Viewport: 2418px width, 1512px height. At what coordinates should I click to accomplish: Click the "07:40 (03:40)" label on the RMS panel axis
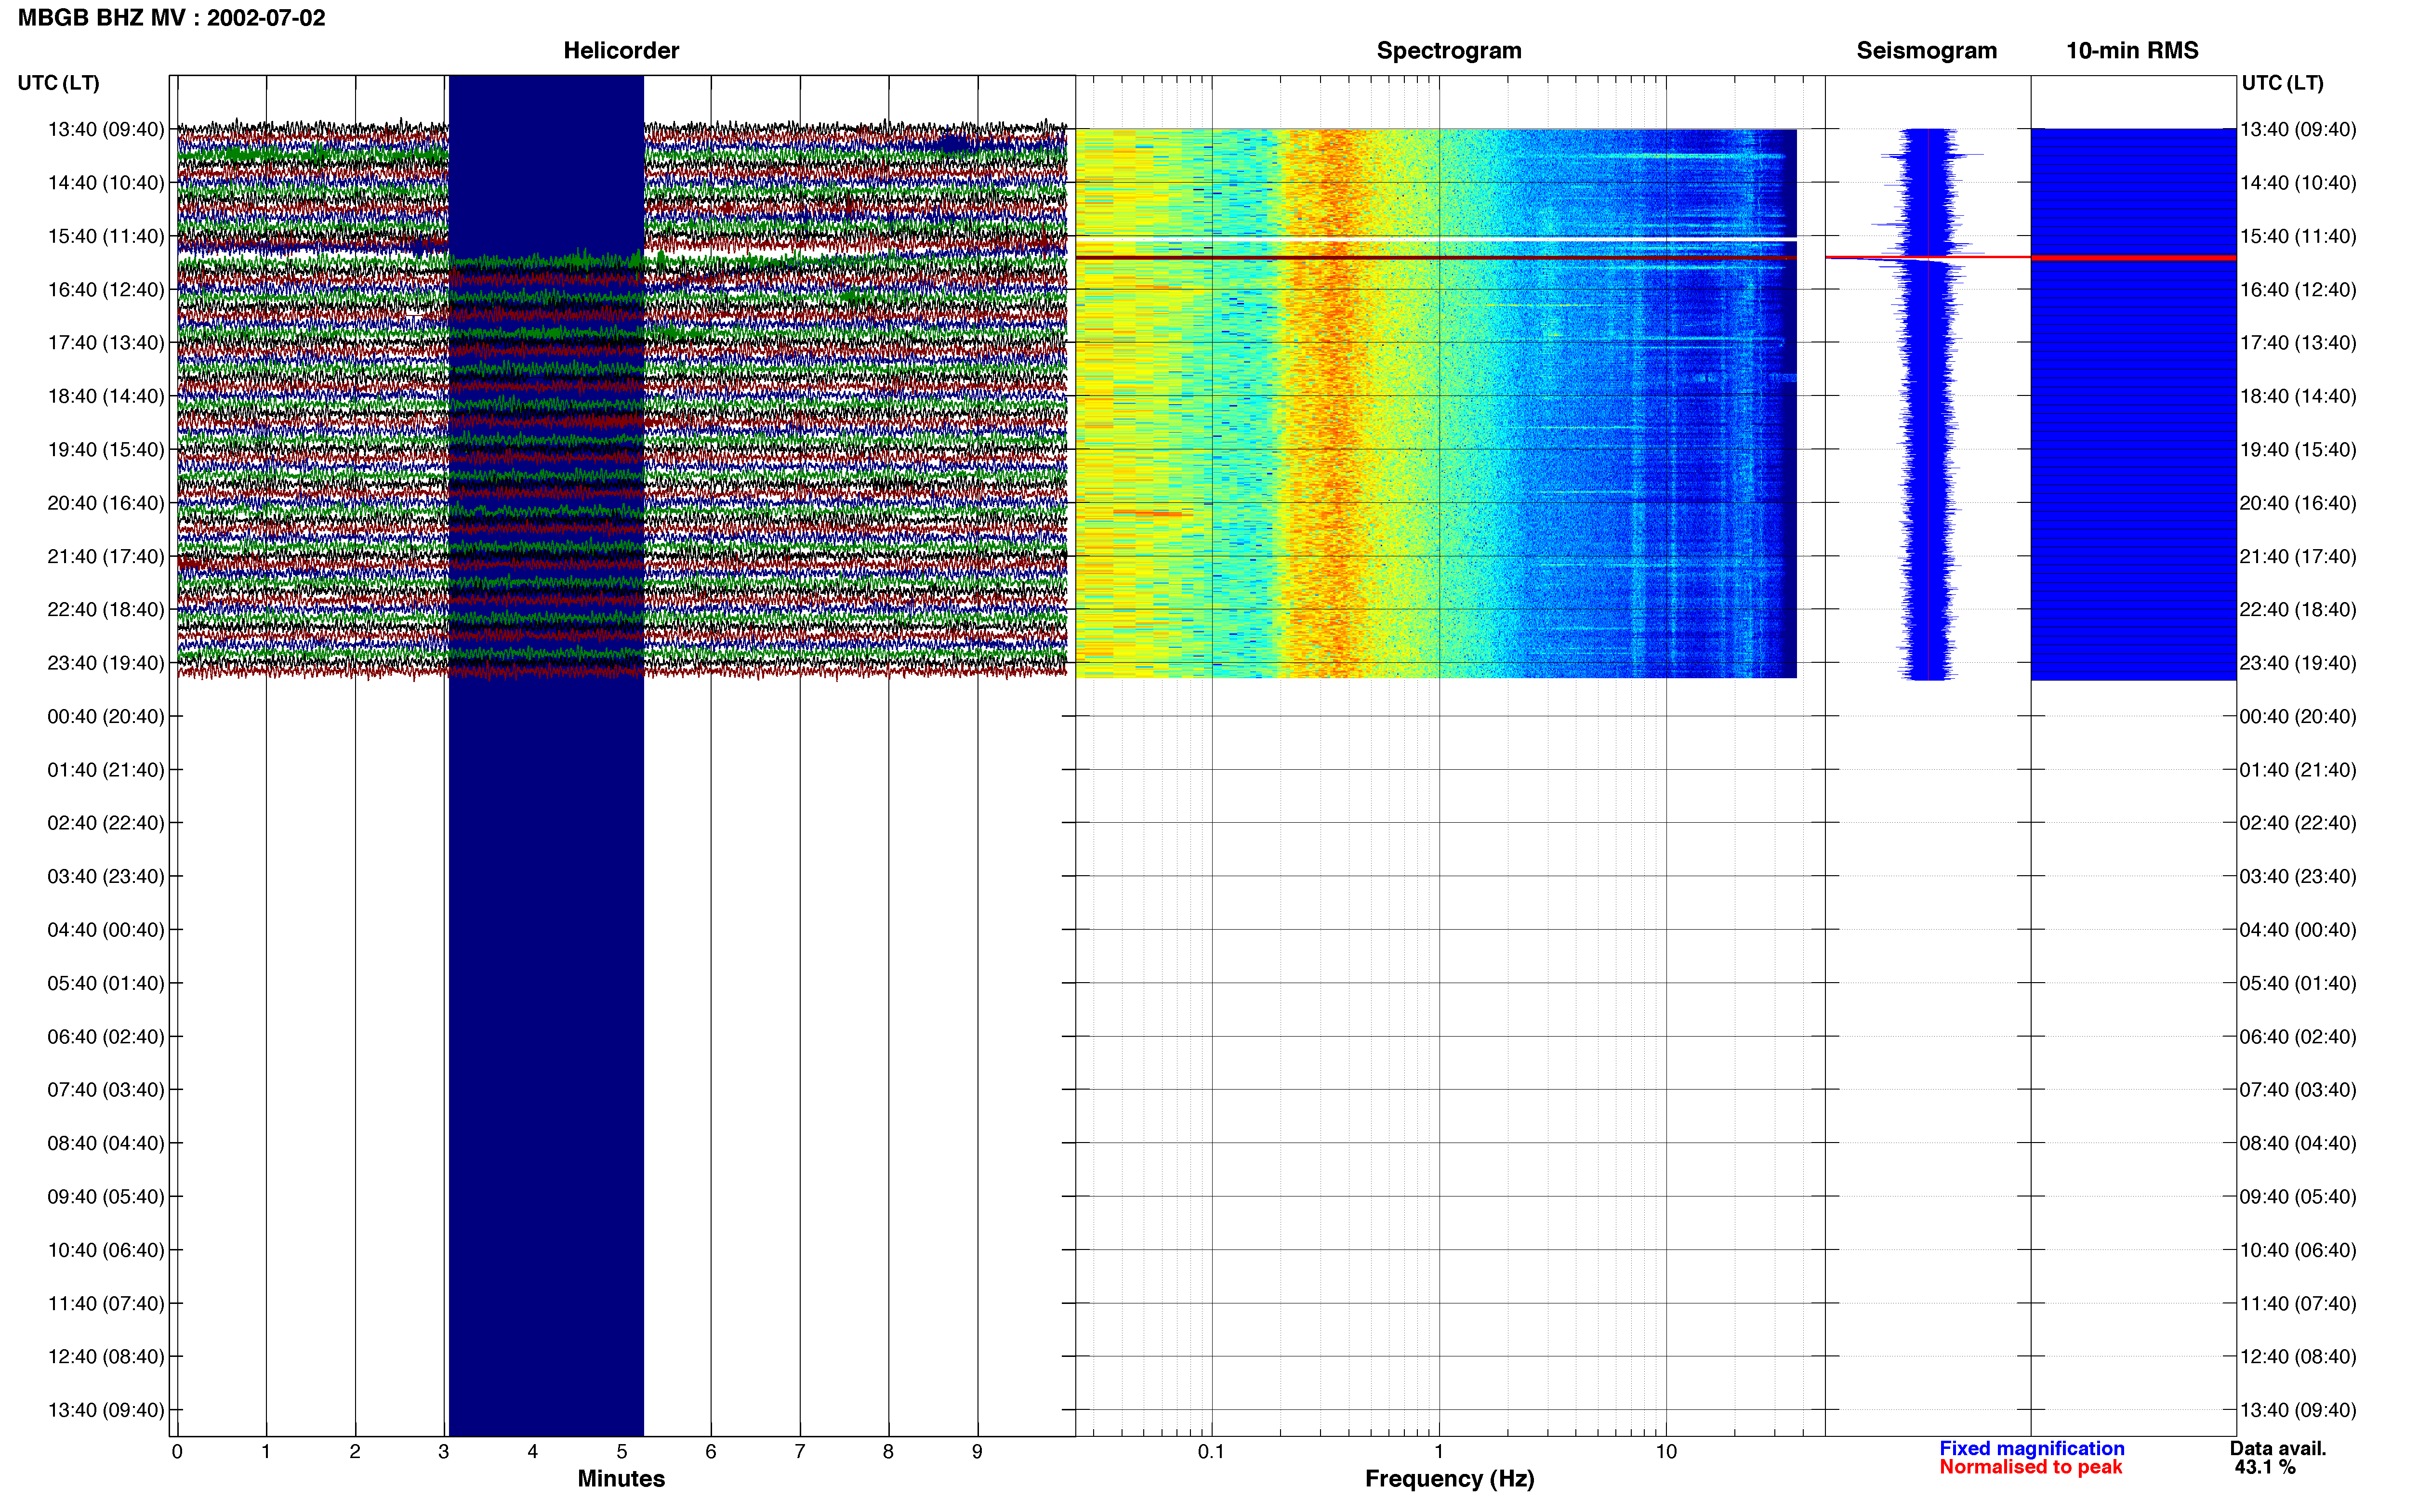(2298, 1090)
